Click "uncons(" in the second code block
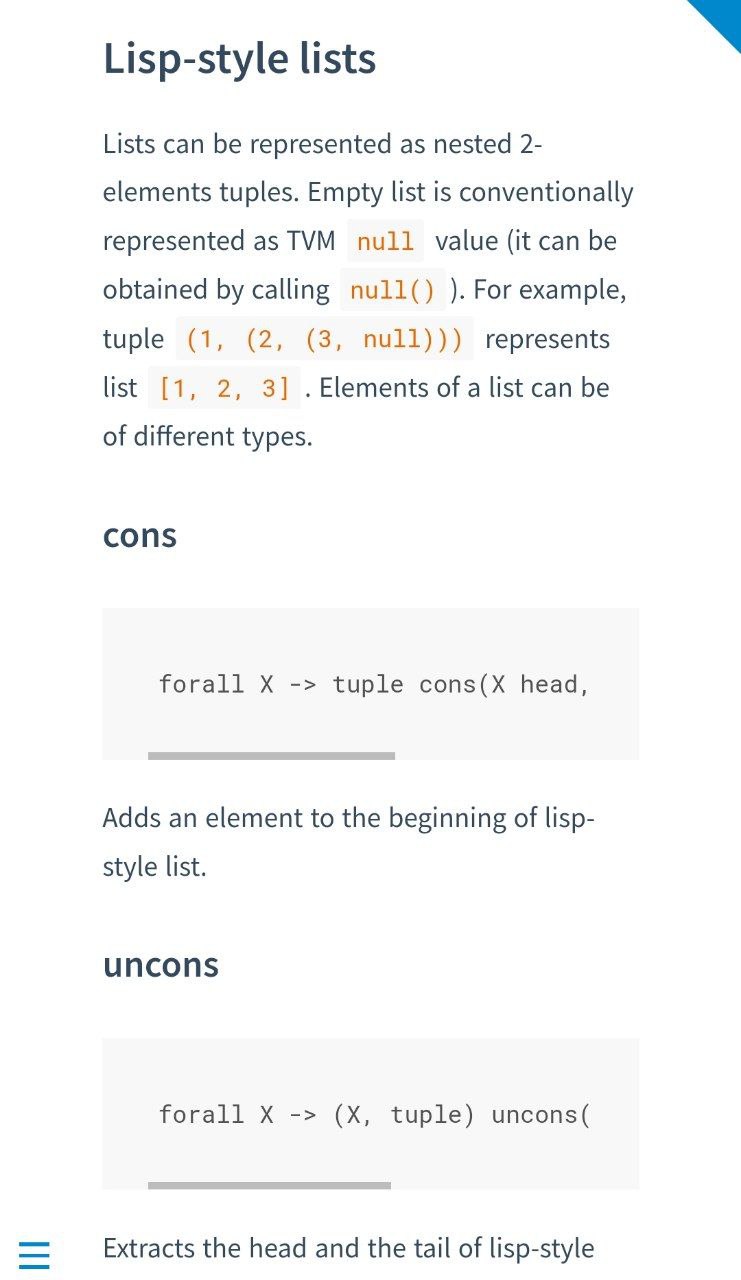This screenshot has width=741, height=1280. [541, 1115]
